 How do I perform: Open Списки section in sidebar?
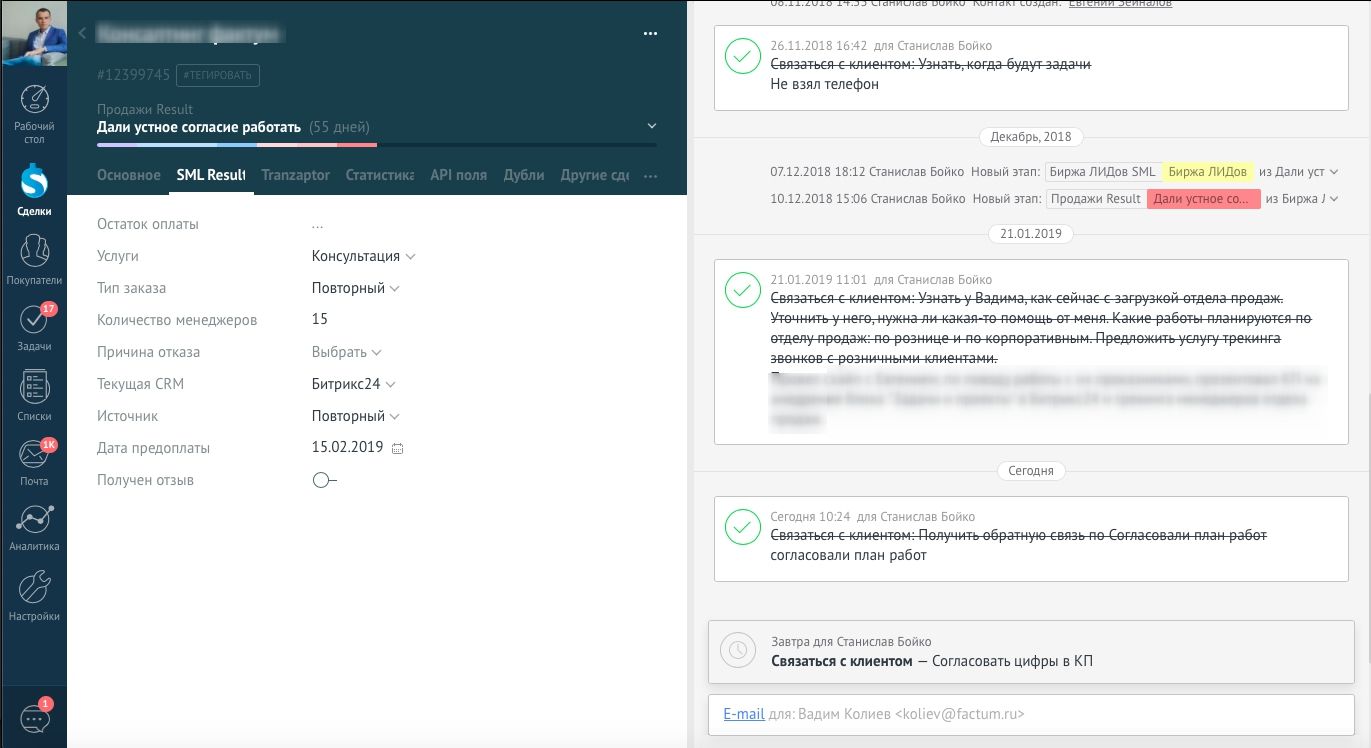34,394
